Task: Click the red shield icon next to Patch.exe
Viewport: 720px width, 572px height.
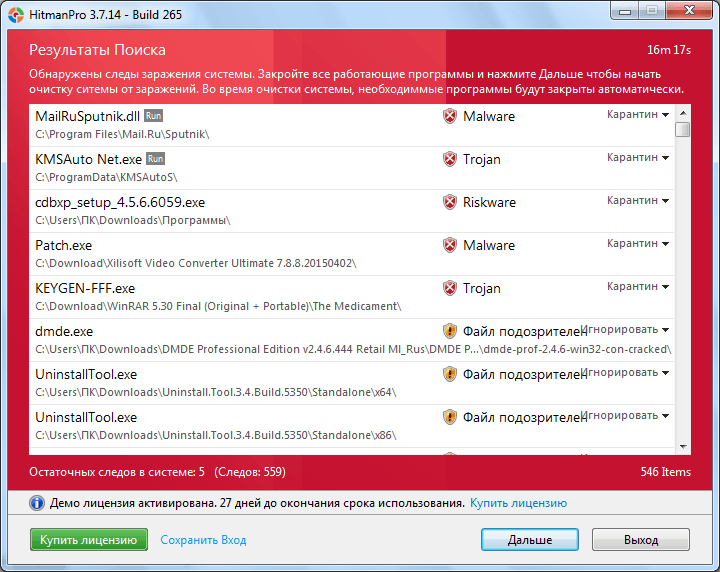Action: (450, 245)
